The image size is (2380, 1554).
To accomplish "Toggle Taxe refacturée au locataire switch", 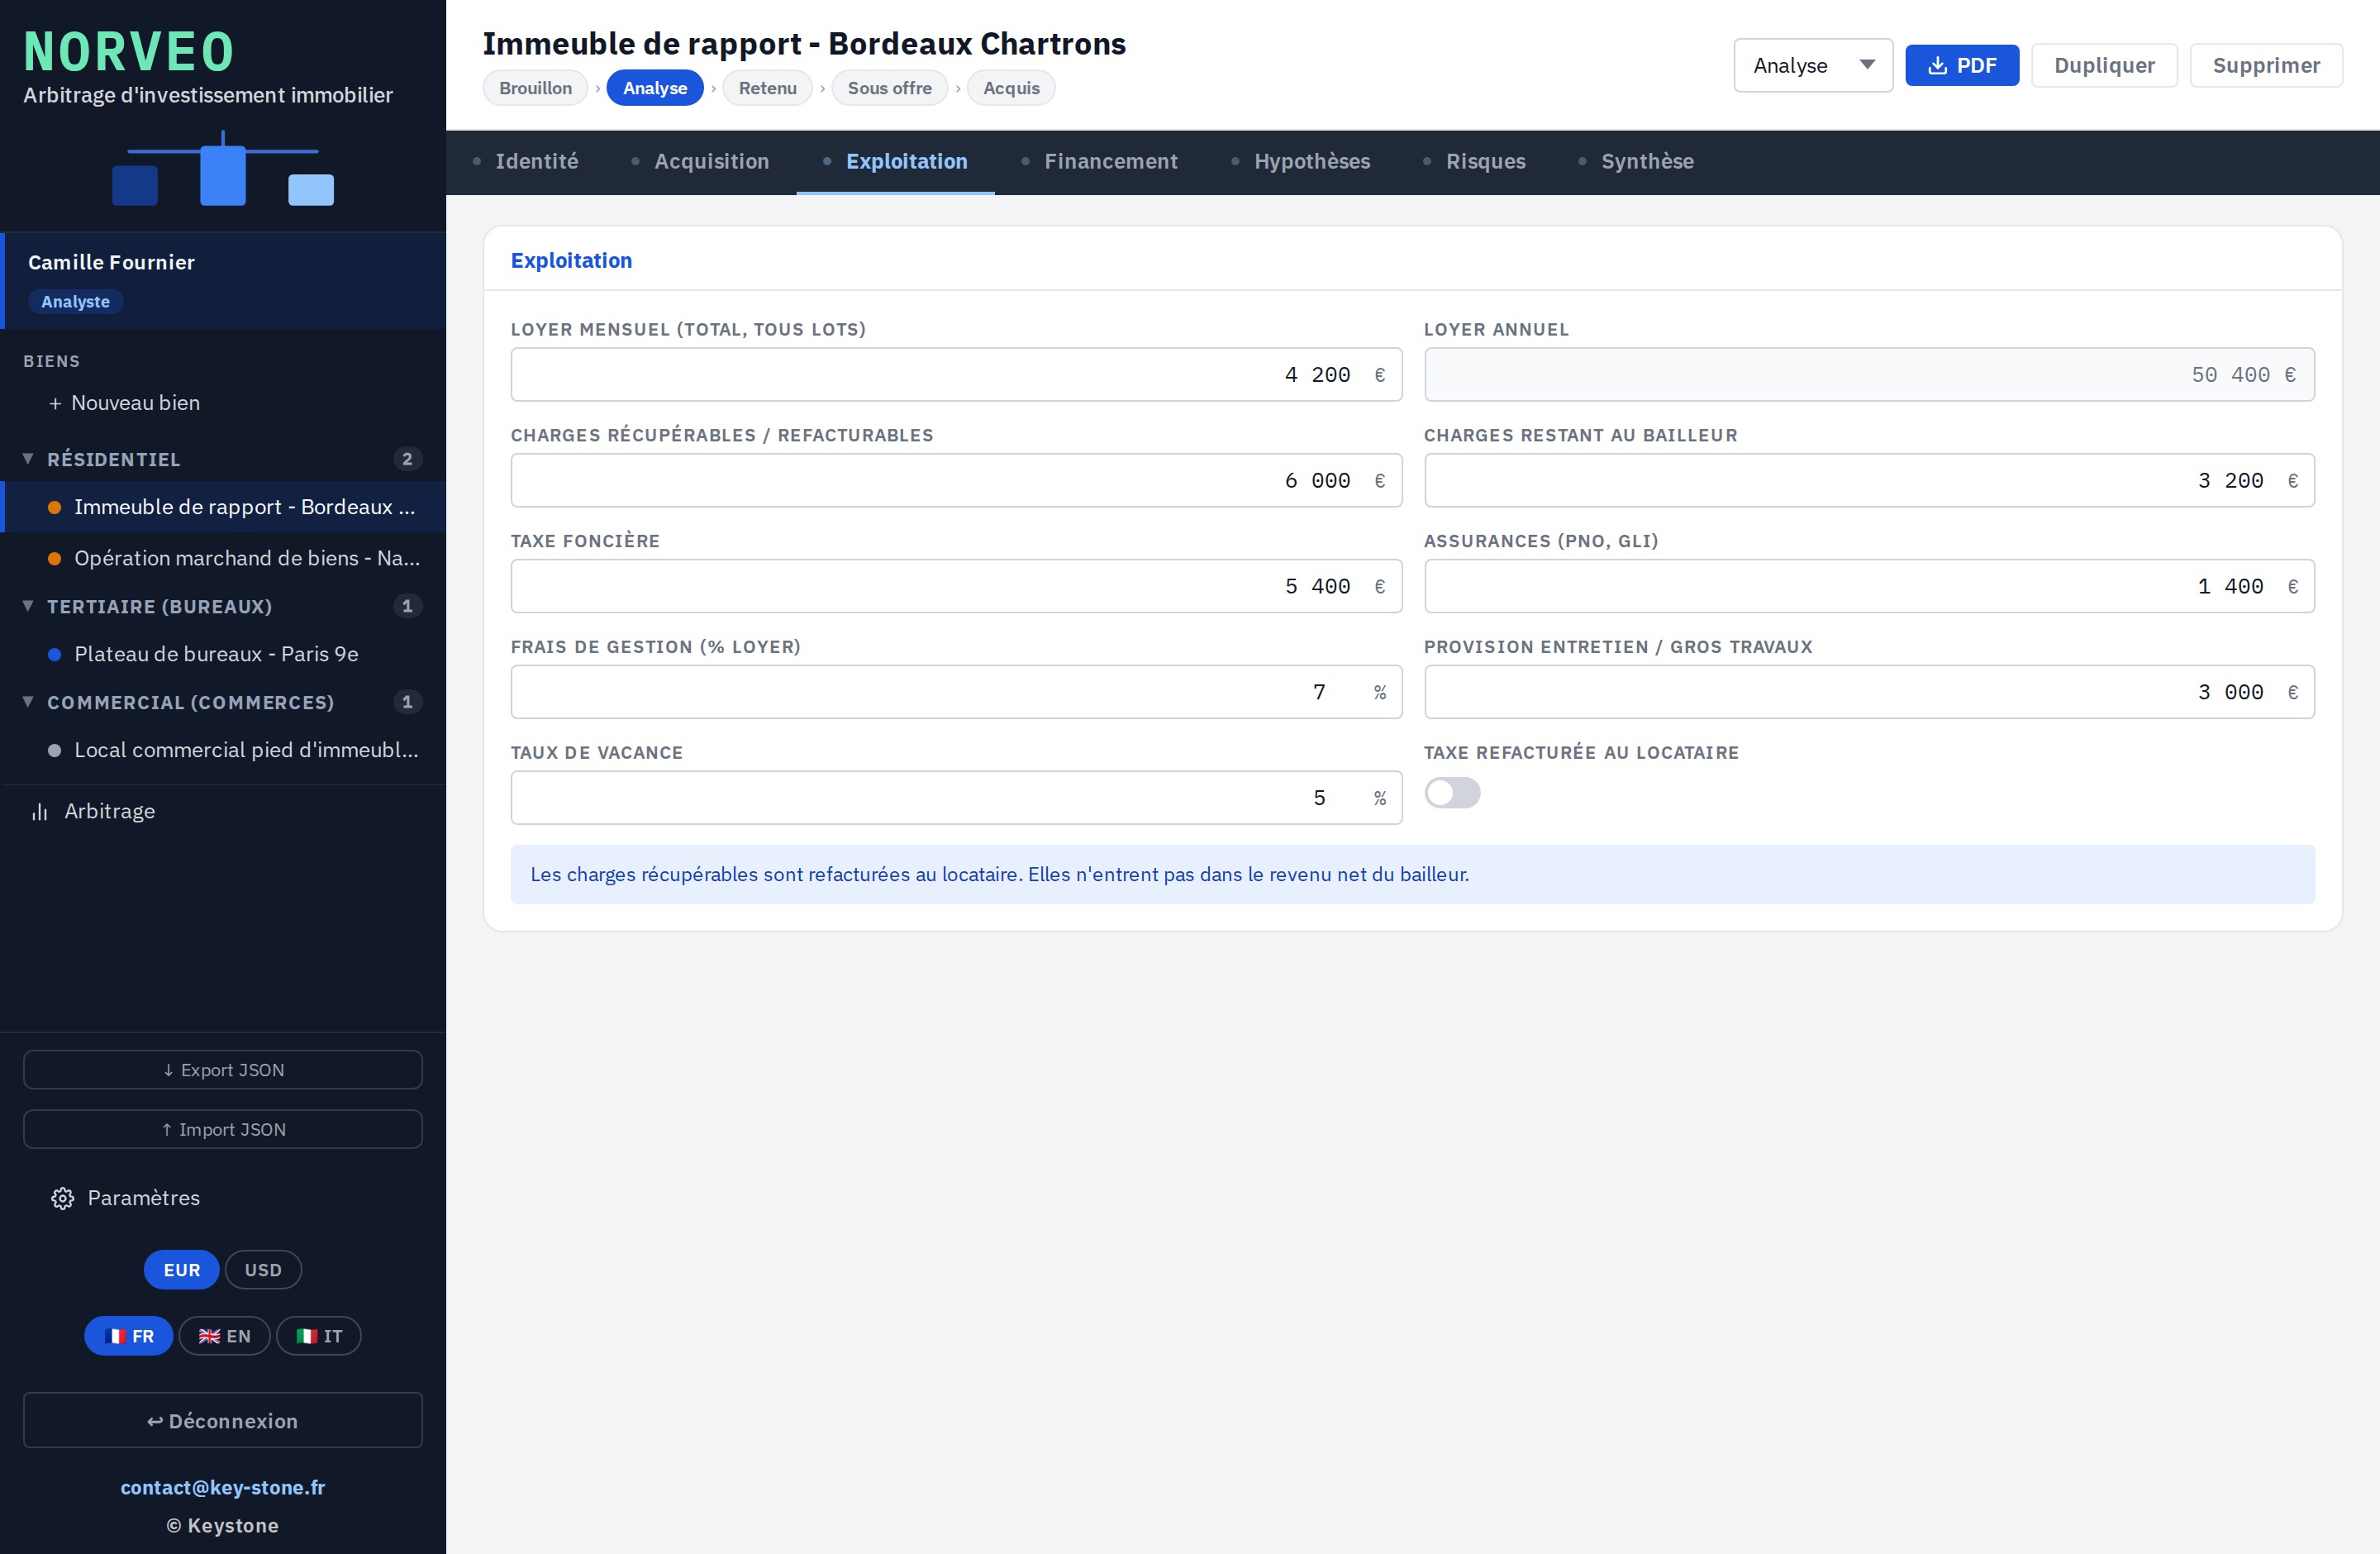I will point(1452,793).
